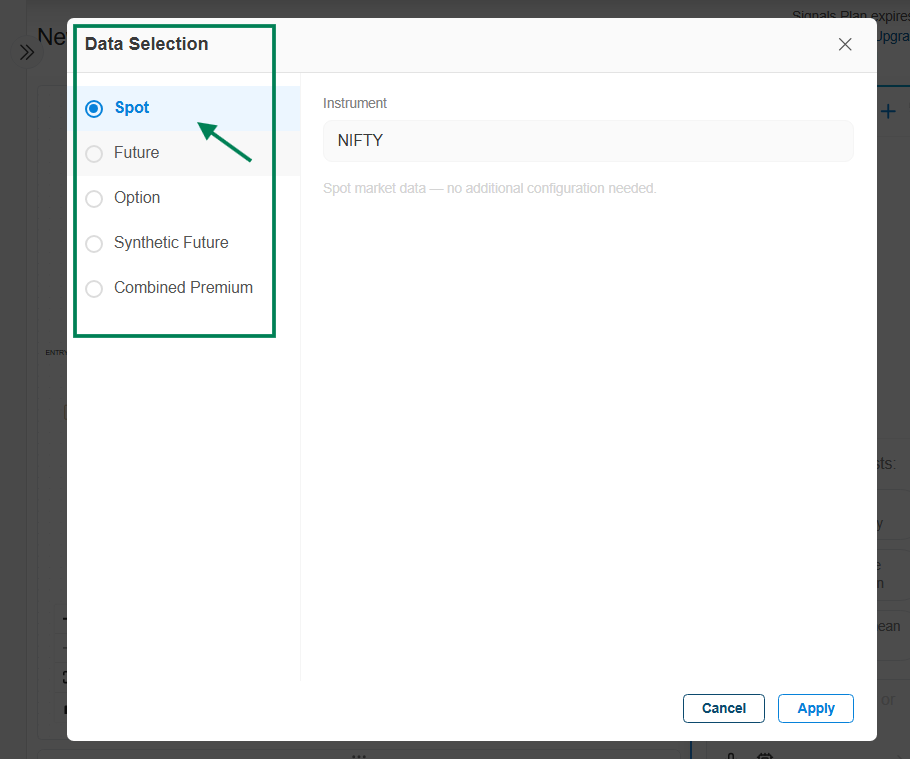Click the Apply button
Viewport: 910px width, 759px height.
click(815, 708)
